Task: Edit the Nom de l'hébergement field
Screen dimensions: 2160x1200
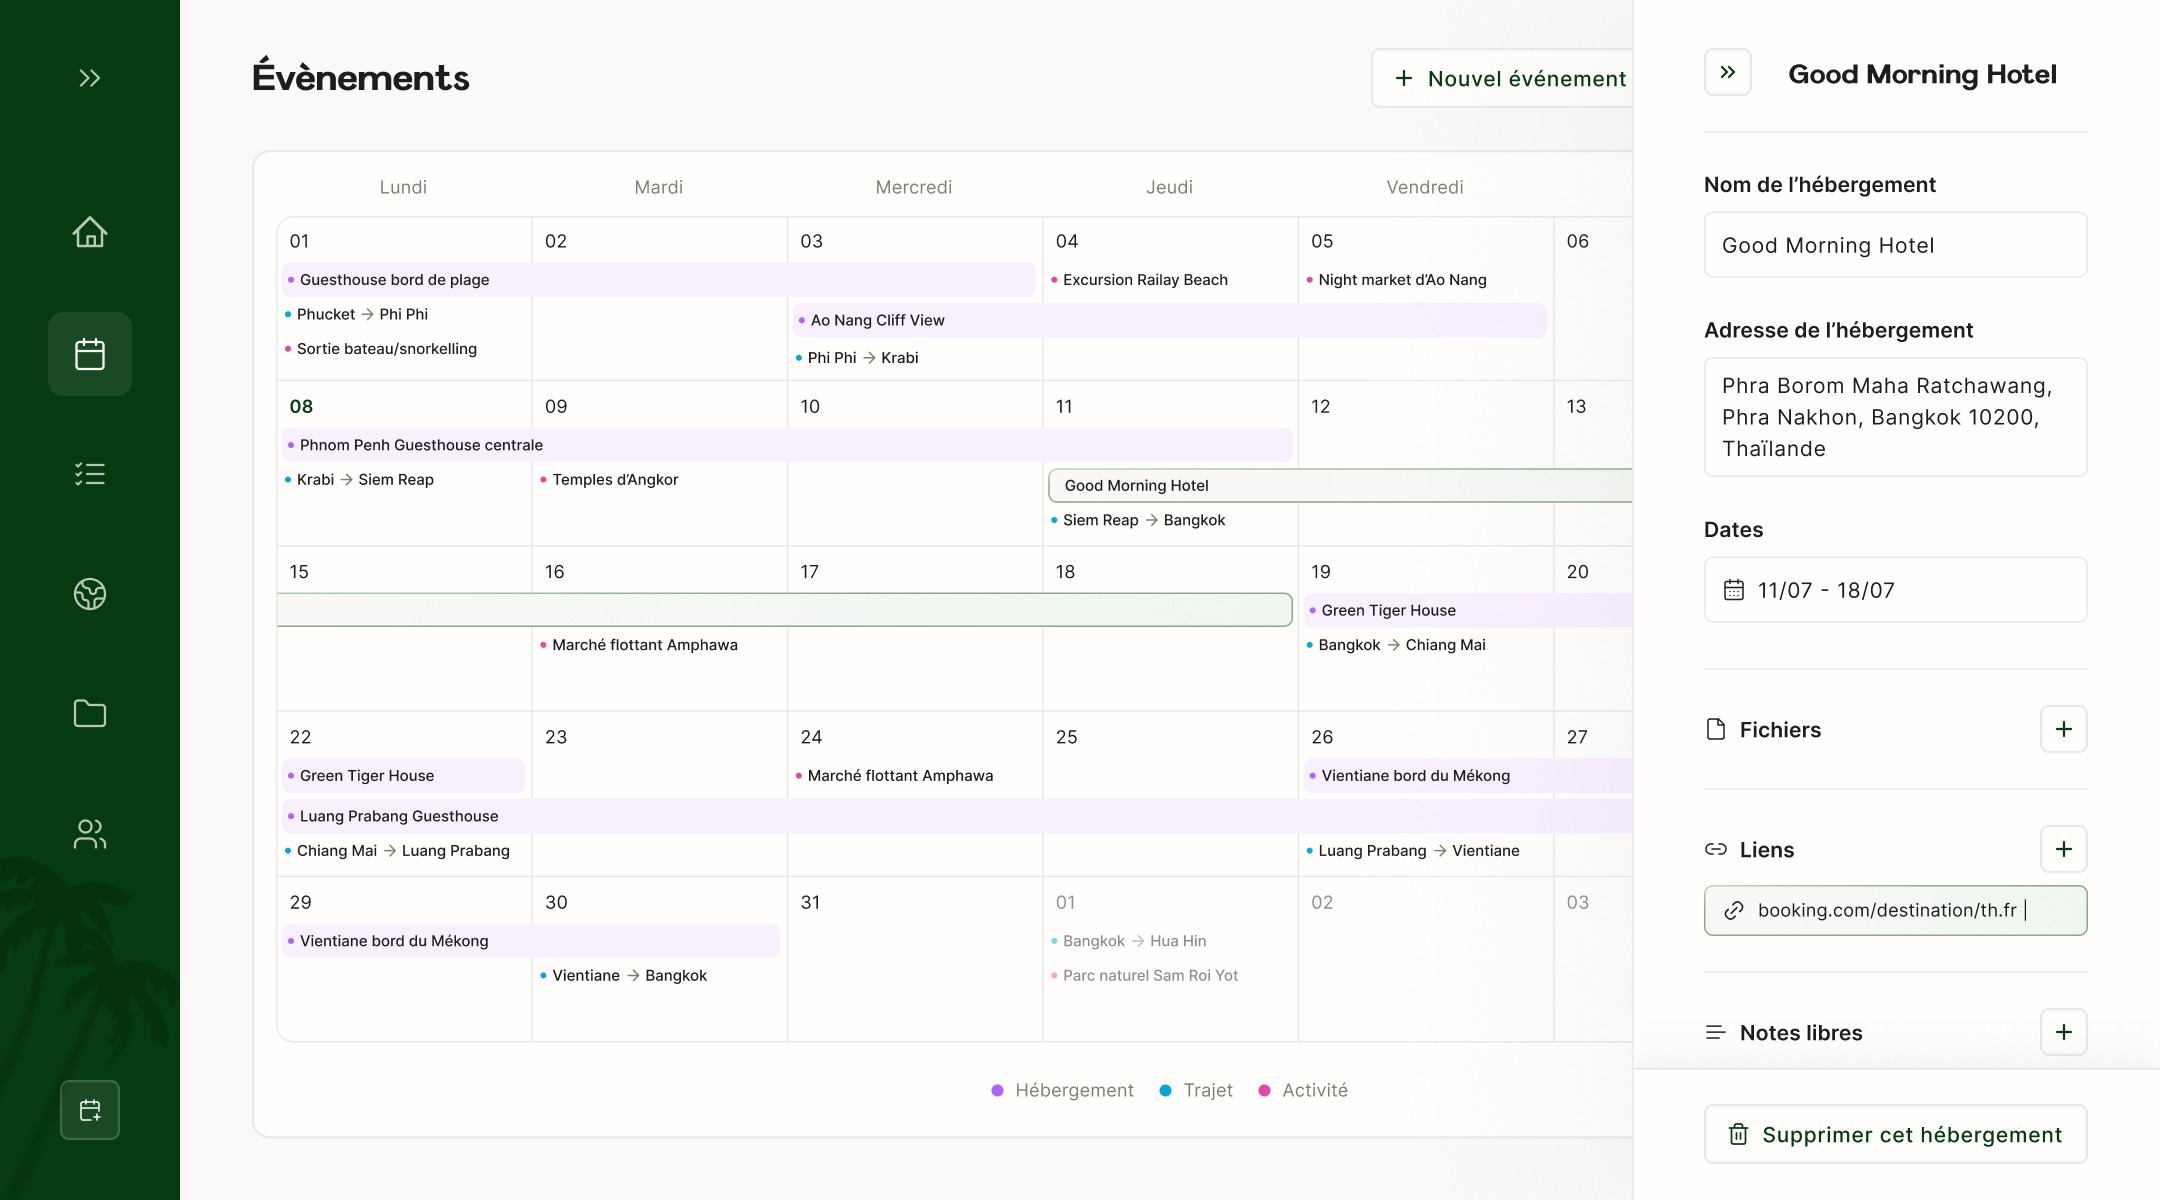Action: click(1895, 245)
